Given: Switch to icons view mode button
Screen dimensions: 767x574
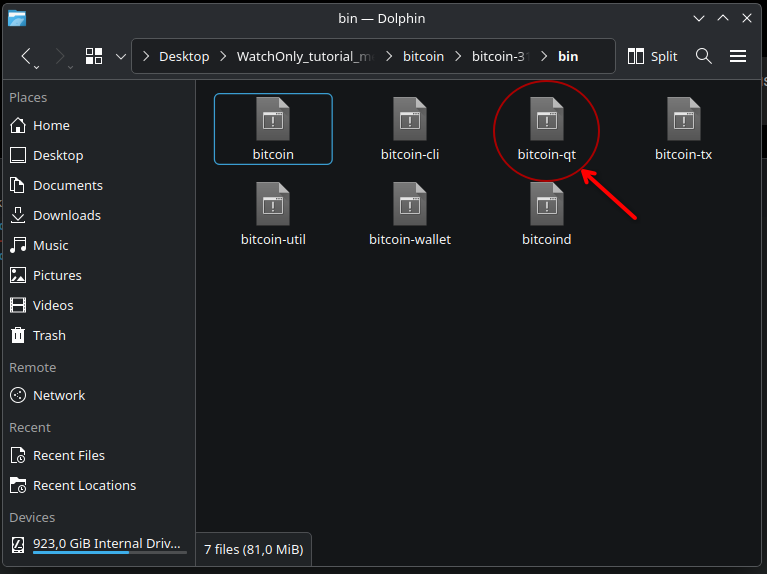Looking at the screenshot, I should [x=94, y=56].
